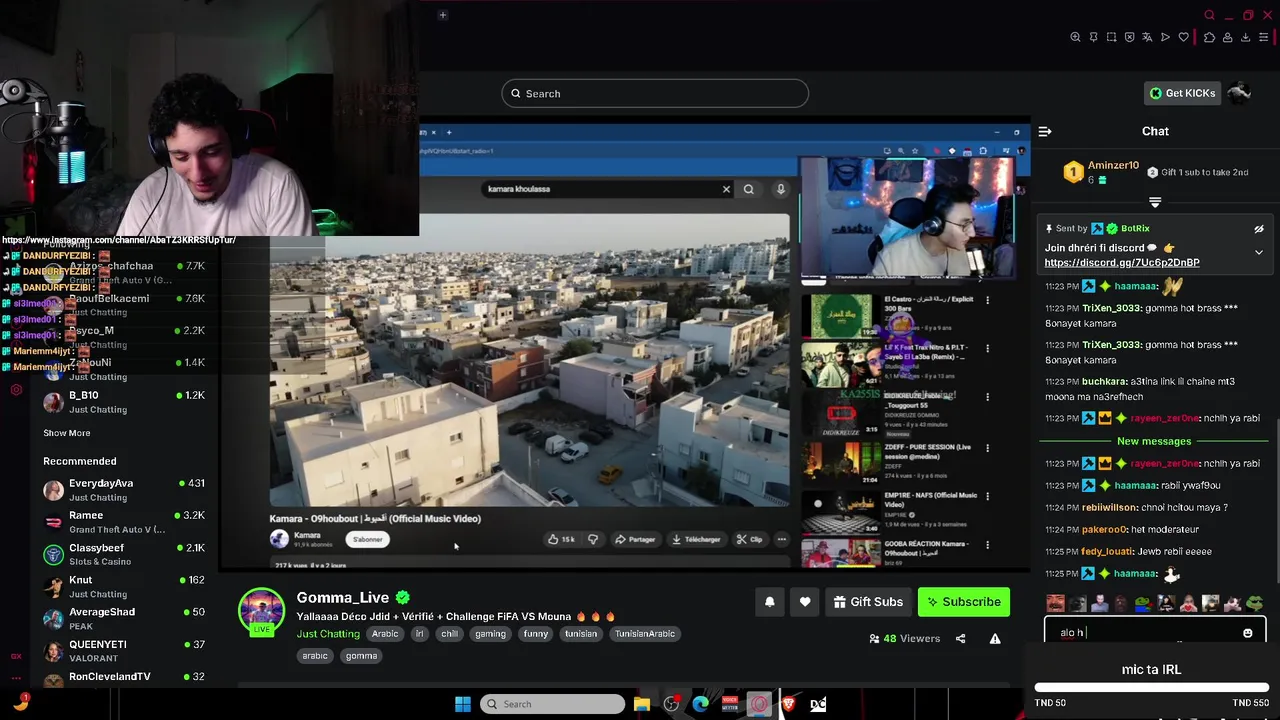Image resolution: width=1280 pixels, height=720 pixels.
Task: Expand the gift leaderboard chevron
Action: [x=1155, y=202]
